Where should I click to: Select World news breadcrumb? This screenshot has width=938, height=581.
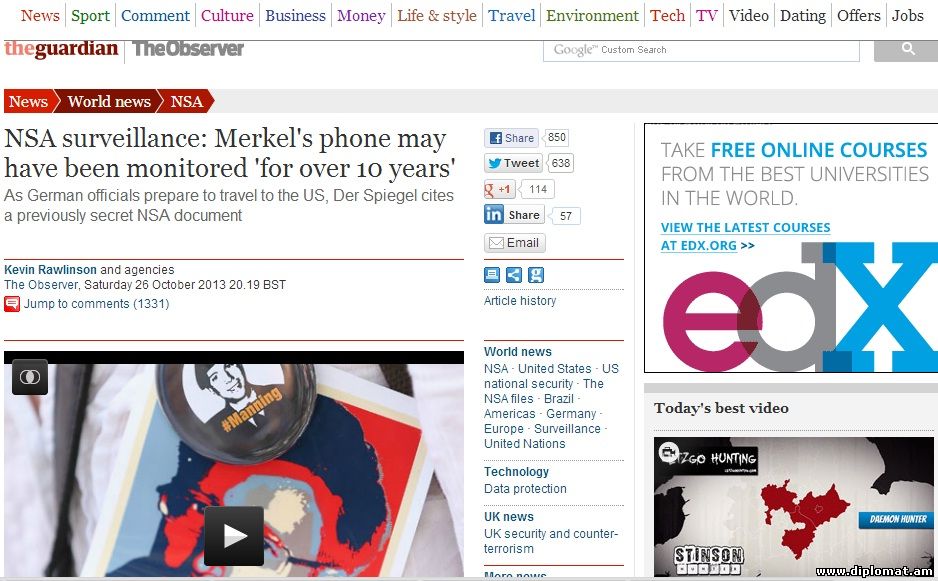pos(109,102)
